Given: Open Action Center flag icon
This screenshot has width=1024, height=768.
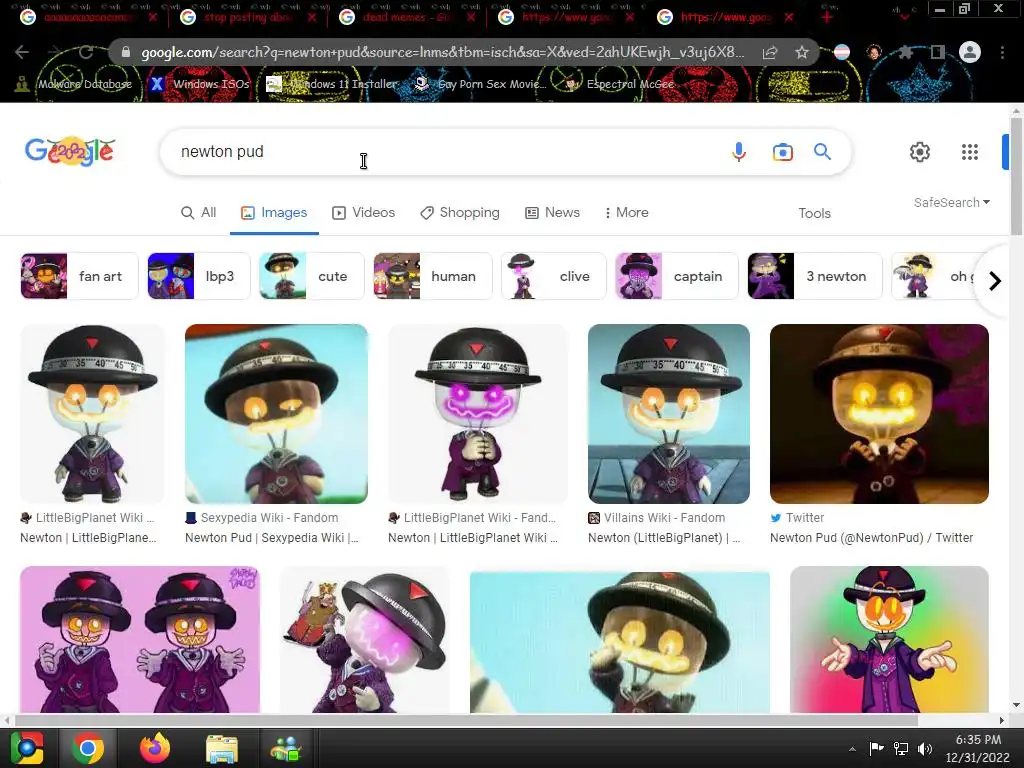Looking at the screenshot, I should (876, 748).
